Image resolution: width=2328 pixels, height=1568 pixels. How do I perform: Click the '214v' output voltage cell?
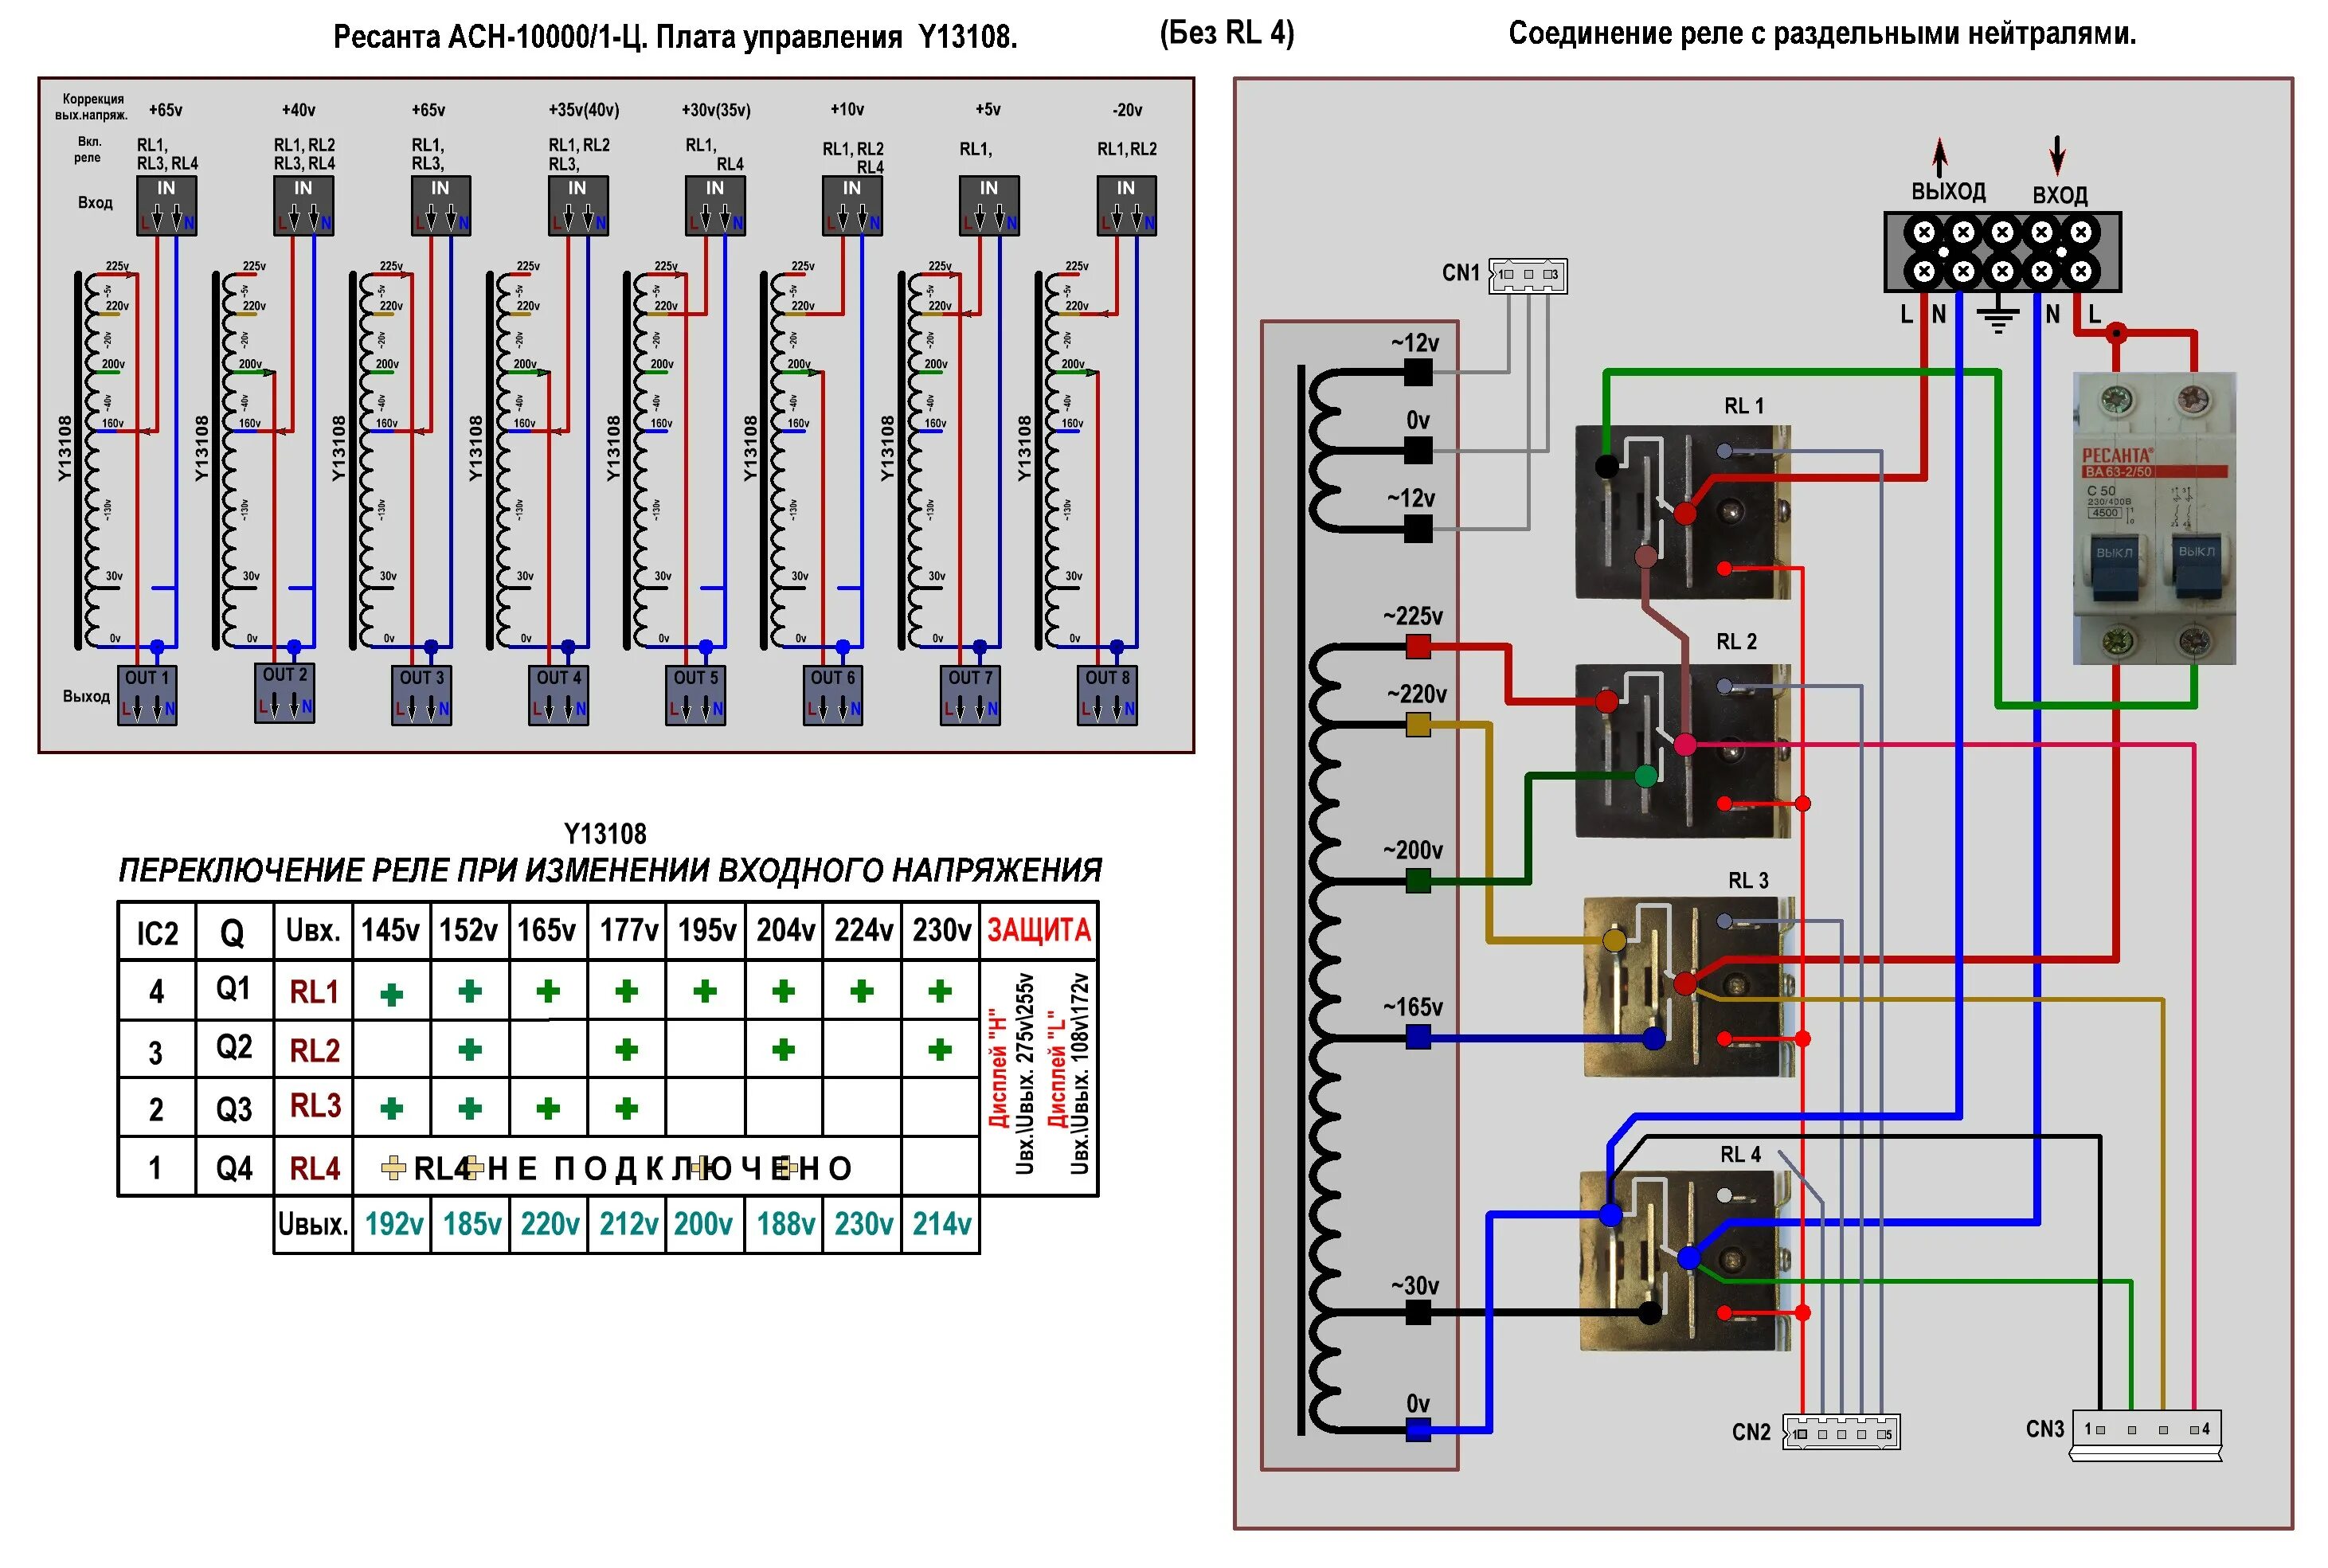(941, 1224)
